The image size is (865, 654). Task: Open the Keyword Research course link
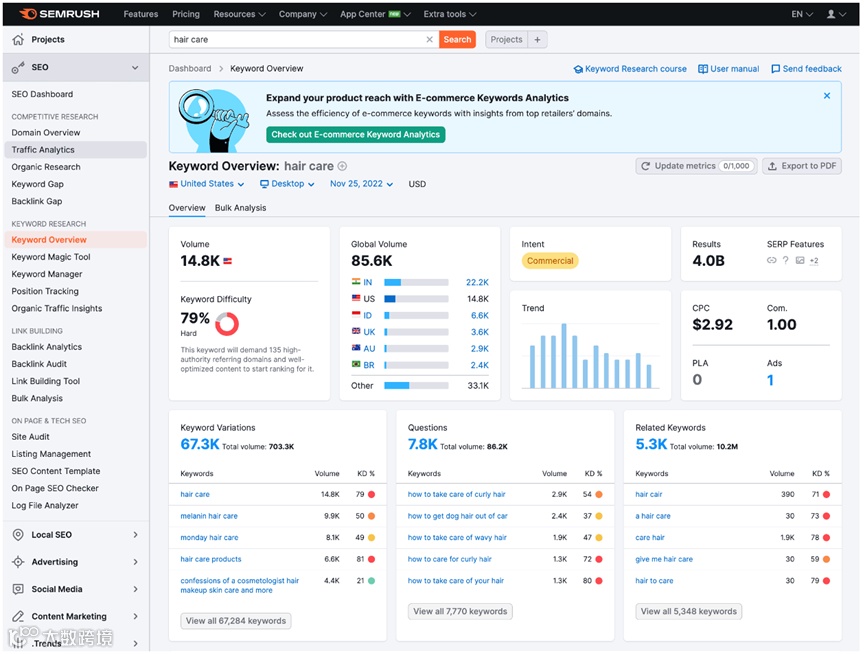pos(630,69)
